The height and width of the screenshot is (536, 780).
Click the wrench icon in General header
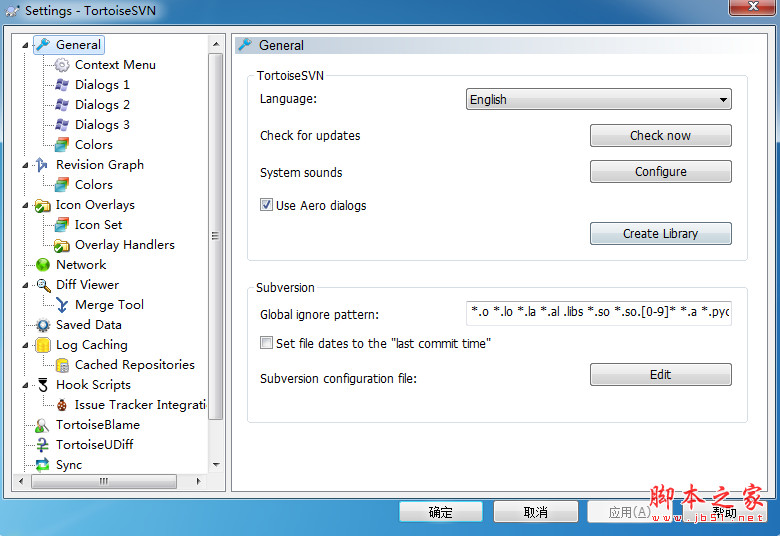[x=245, y=45]
